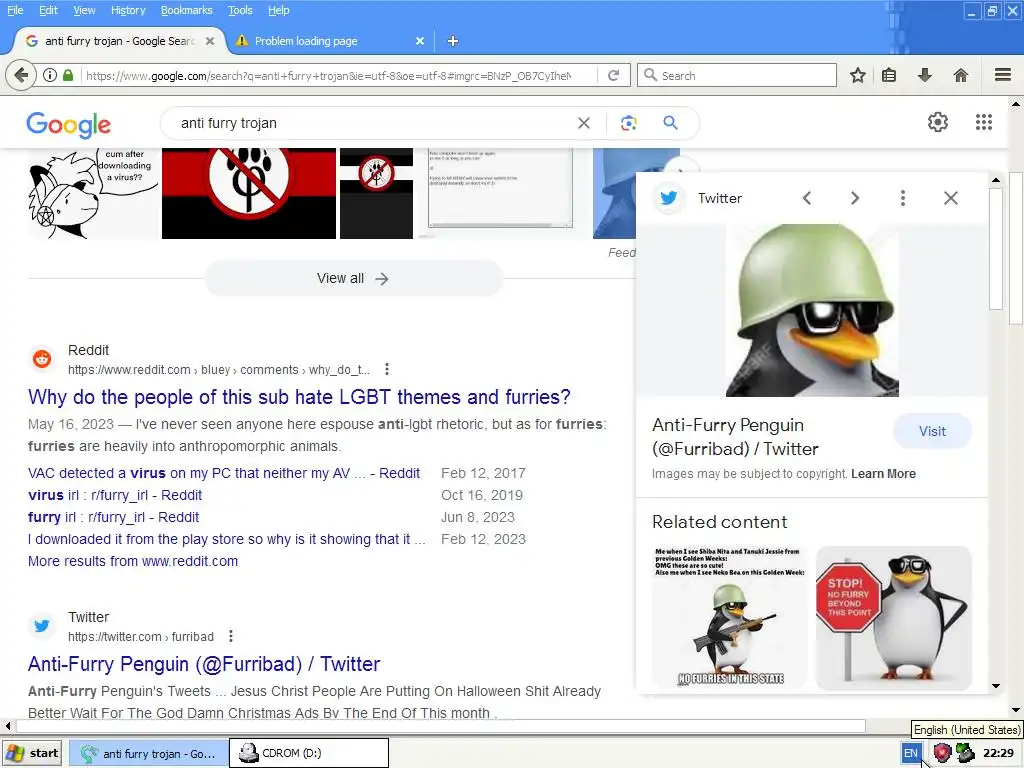1024x768 pixels.
Task: Open more options for Twitter result
Action: [231, 636]
